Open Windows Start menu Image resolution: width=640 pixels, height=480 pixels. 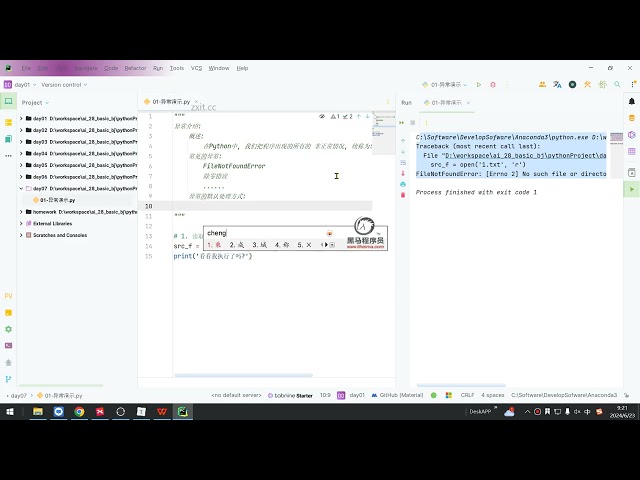(9, 412)
